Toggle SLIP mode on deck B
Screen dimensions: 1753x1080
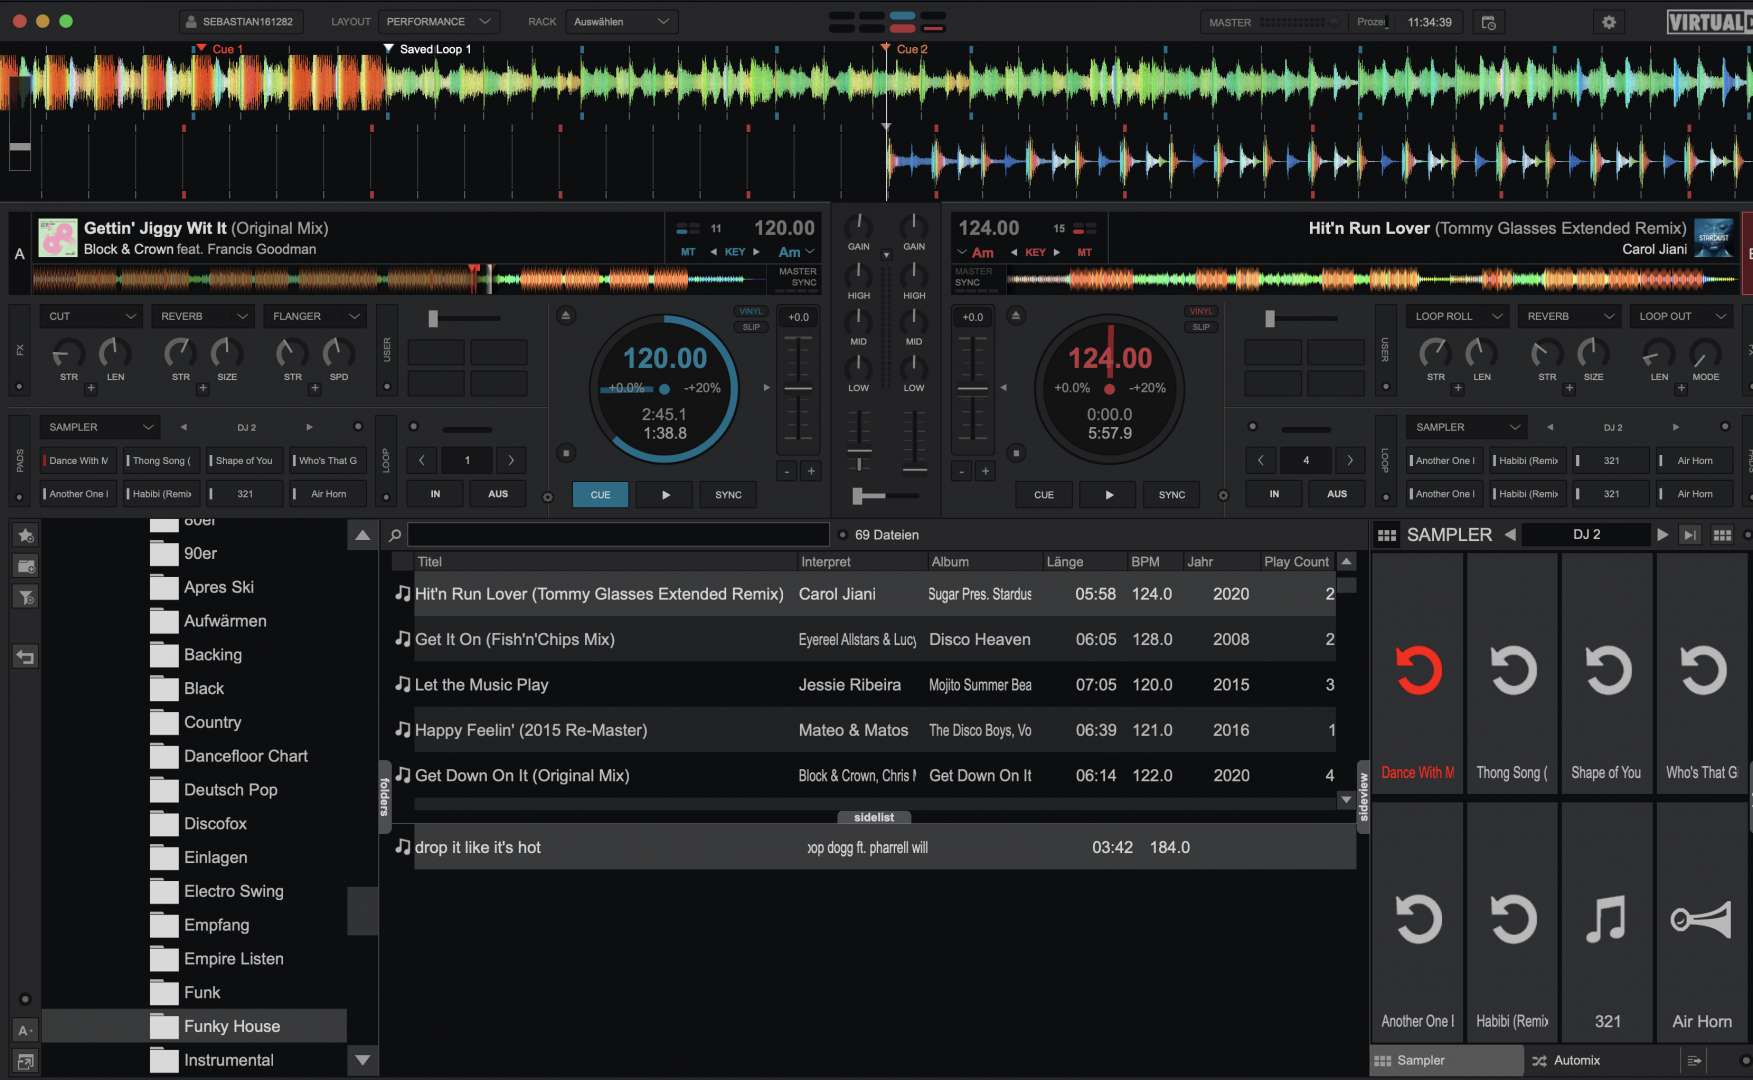(1201, 327)
